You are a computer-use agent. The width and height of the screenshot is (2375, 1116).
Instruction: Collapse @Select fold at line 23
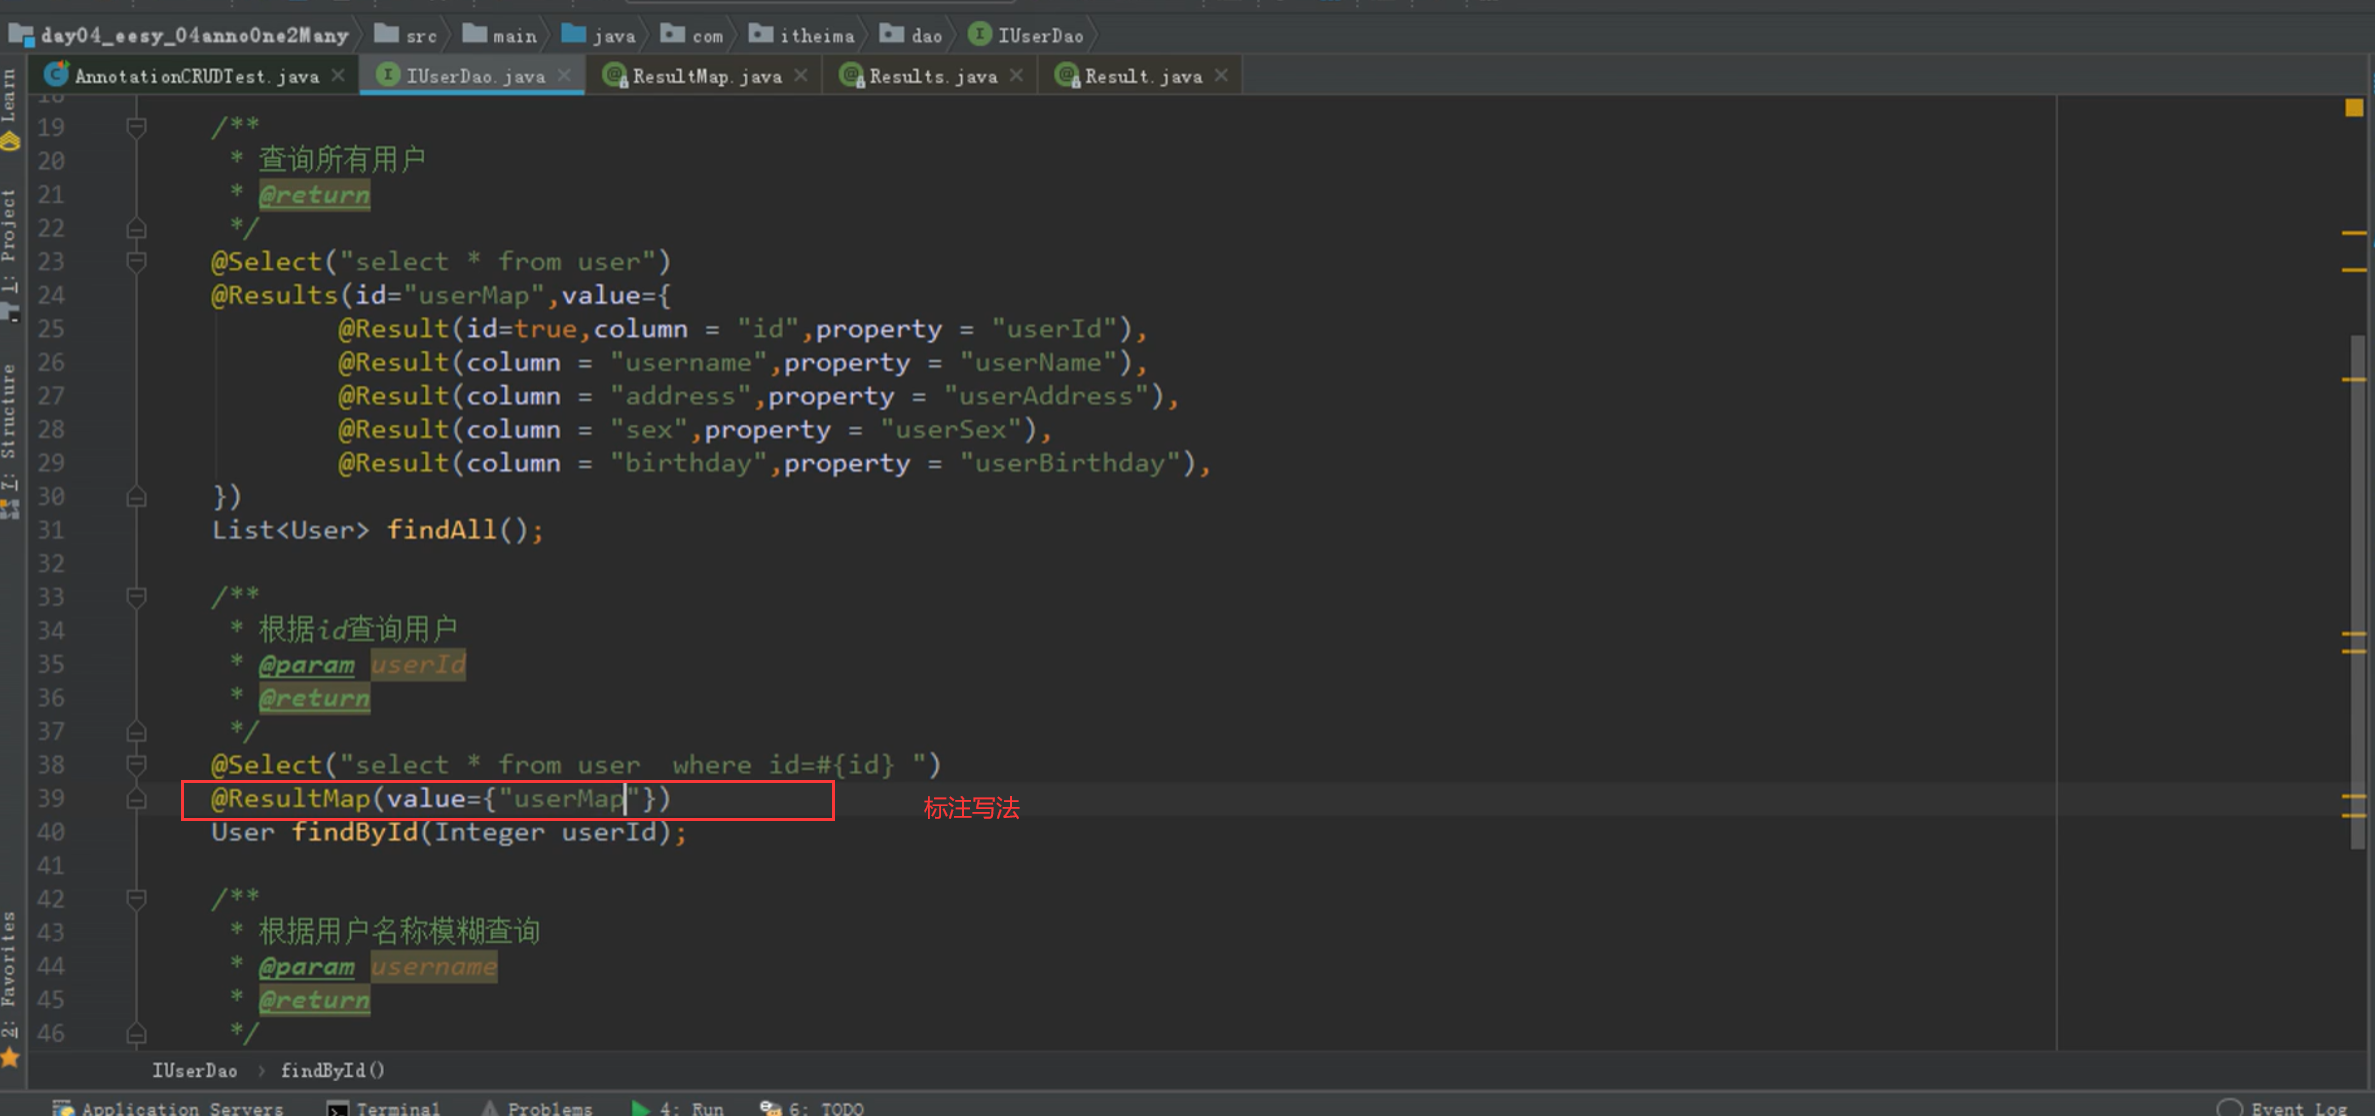[x=137, y=262]
